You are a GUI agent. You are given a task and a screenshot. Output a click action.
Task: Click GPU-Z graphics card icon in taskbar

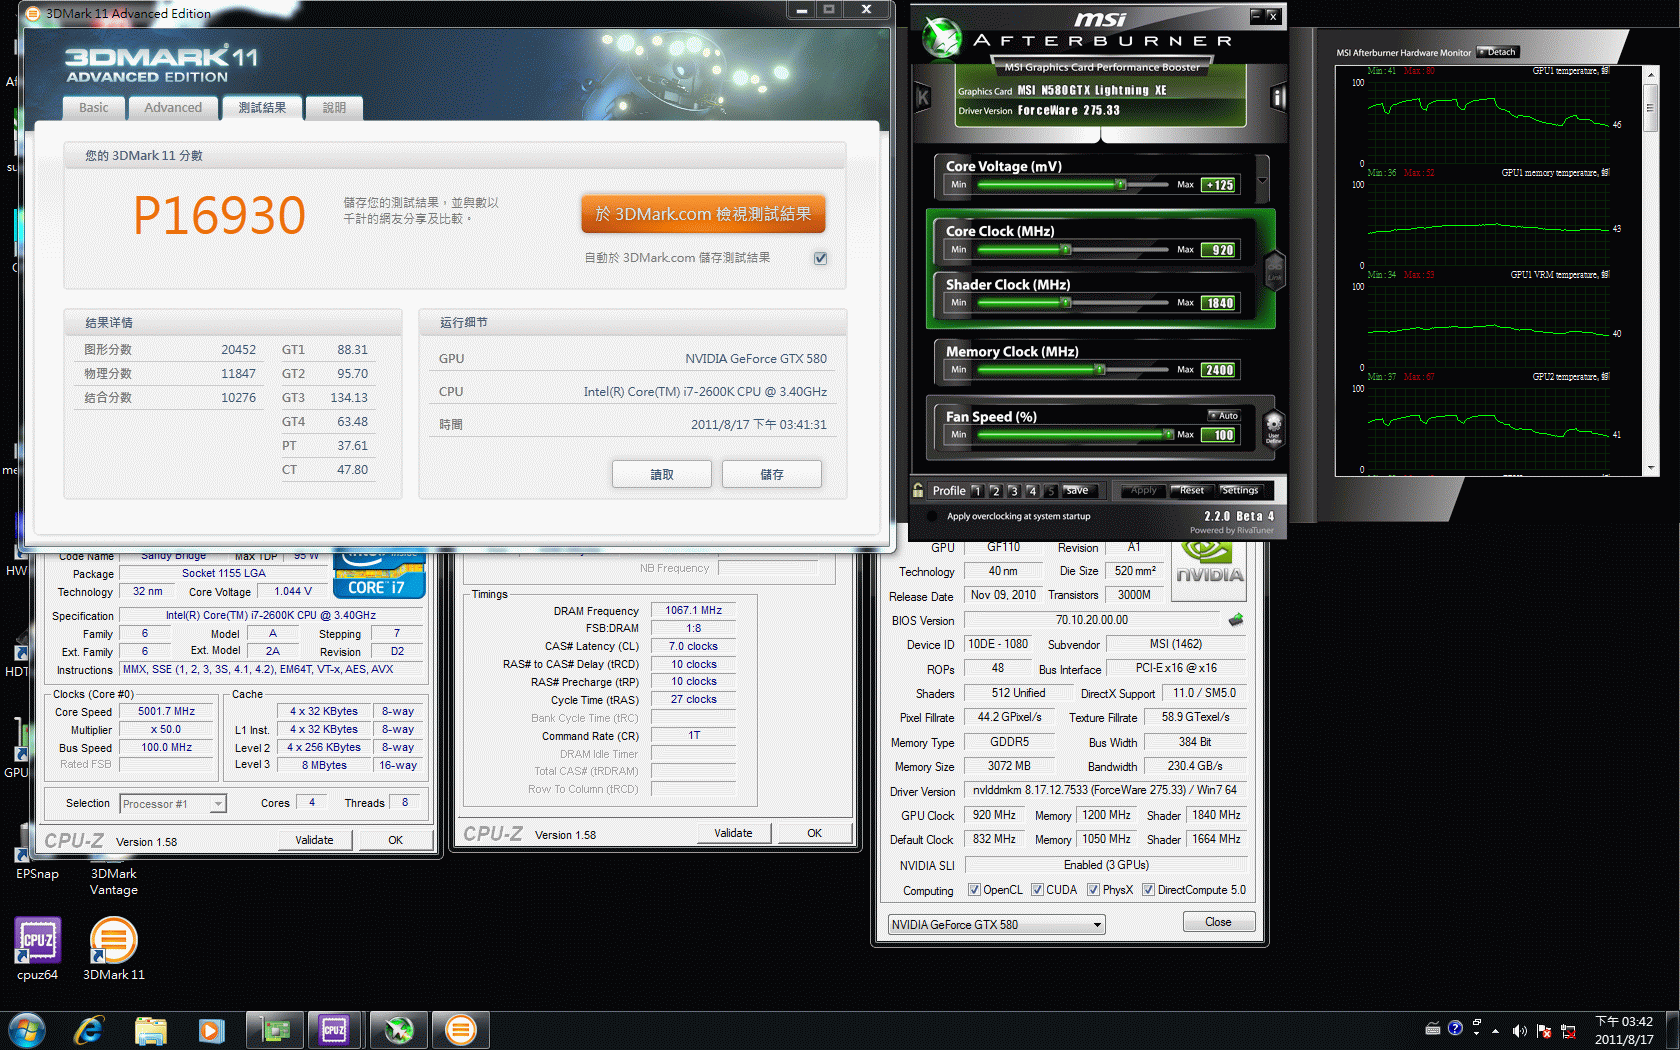tap(275, 1029)
